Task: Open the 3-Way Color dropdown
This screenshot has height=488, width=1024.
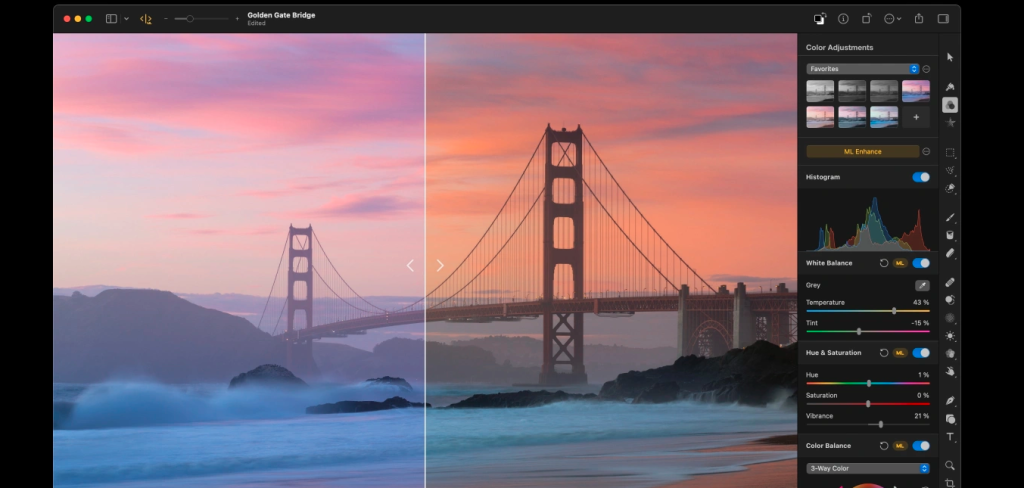Action: (x=868, y=468)
